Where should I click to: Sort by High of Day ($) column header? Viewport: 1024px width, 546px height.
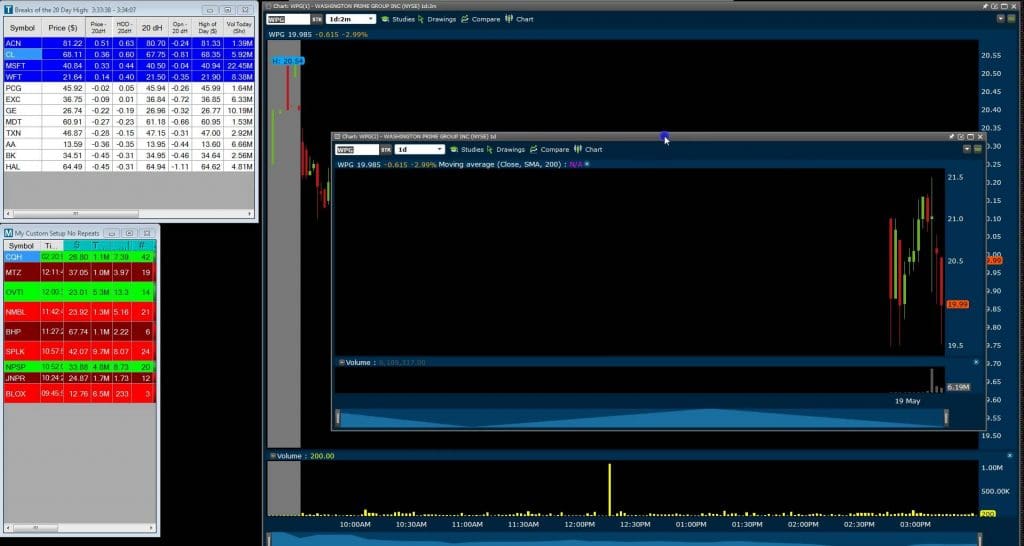(208, 27)
